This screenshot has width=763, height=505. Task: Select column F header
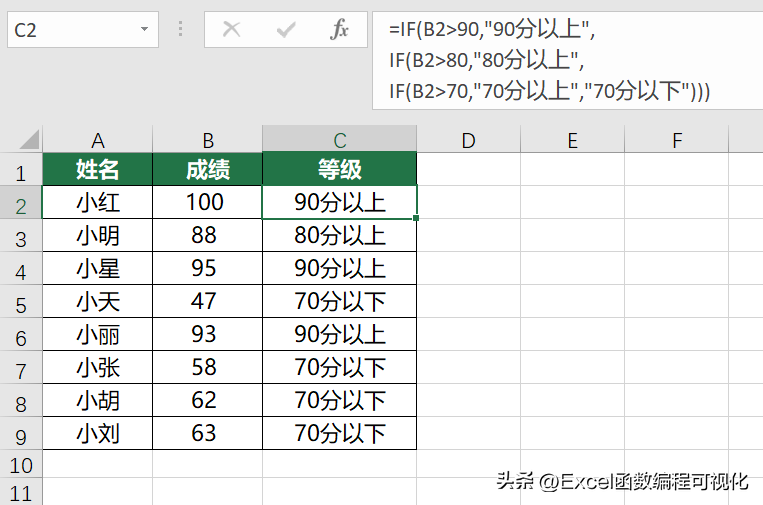click(677, 140)
